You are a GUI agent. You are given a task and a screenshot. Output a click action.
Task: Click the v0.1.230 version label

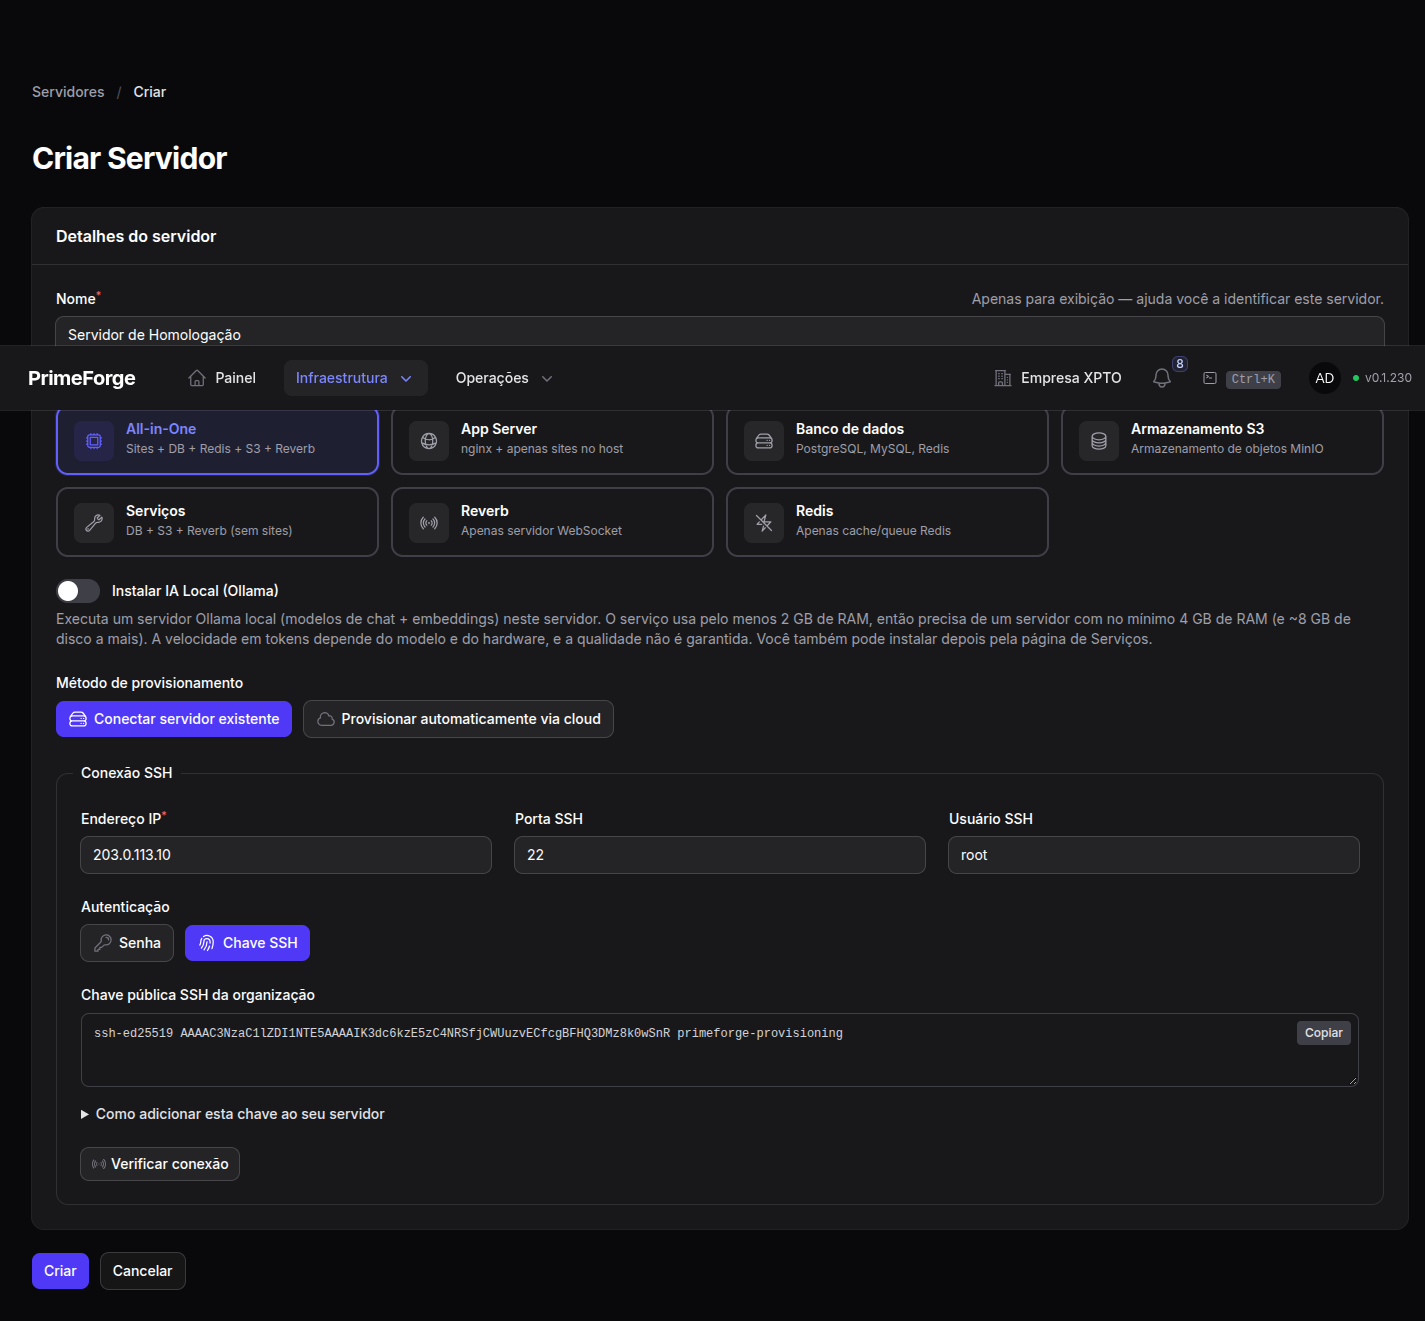click(x=1388, y=378)
